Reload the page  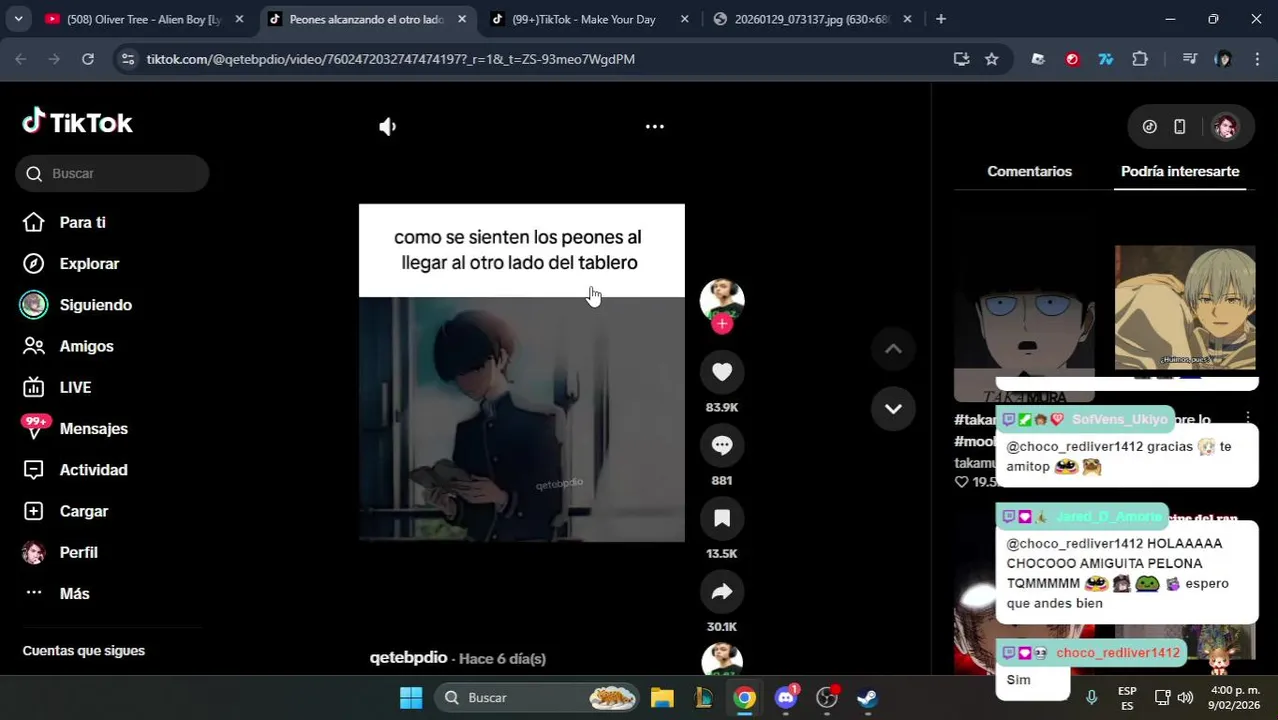pos(88,59)
